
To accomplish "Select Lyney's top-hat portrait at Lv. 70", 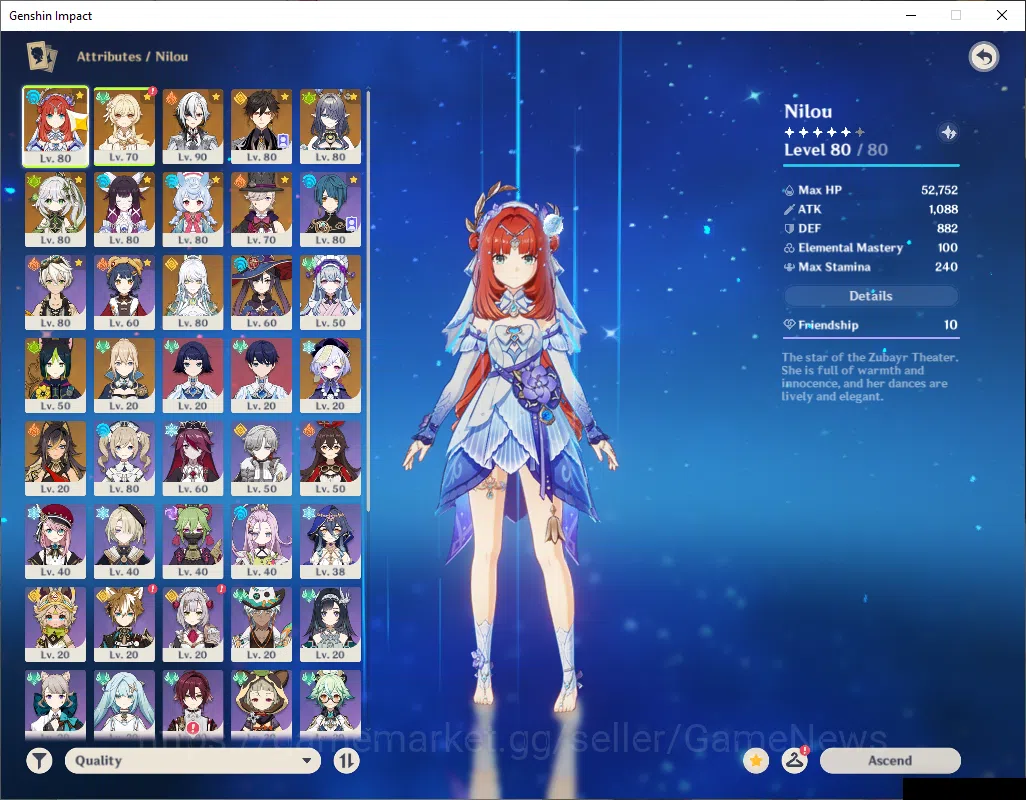I will coord(262,209).
